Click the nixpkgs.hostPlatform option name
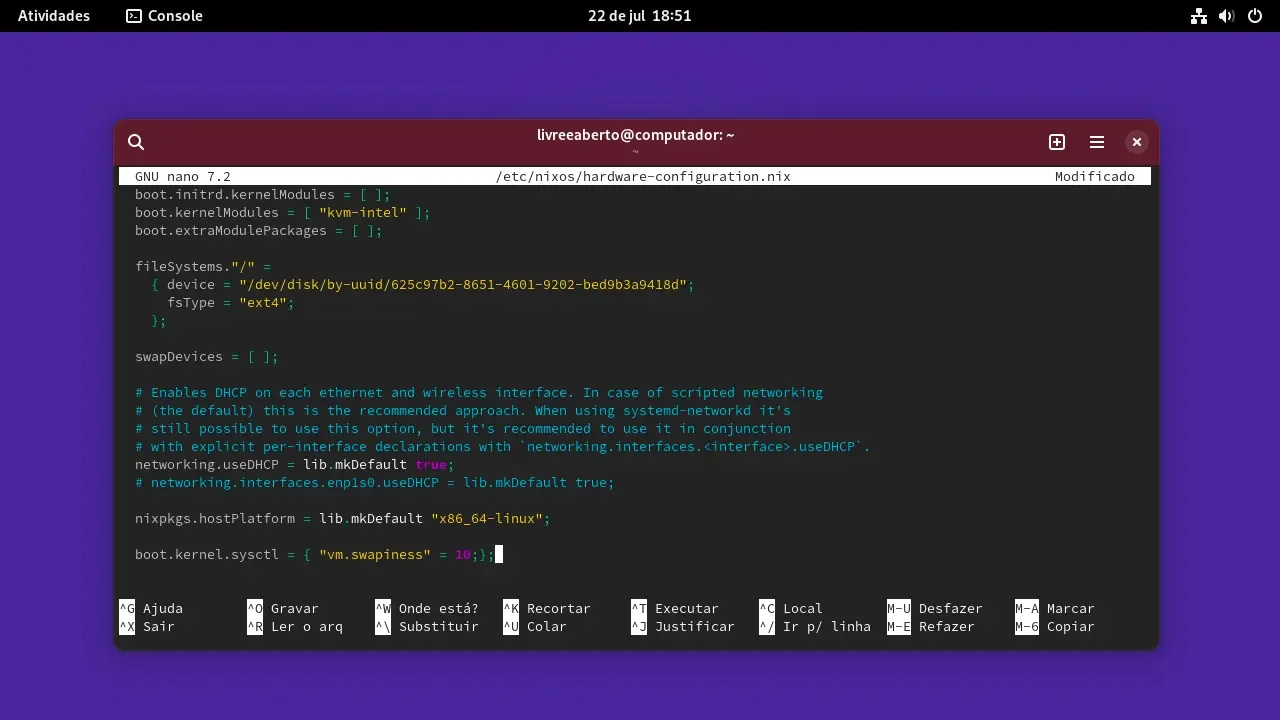 [x=215, y=518]
